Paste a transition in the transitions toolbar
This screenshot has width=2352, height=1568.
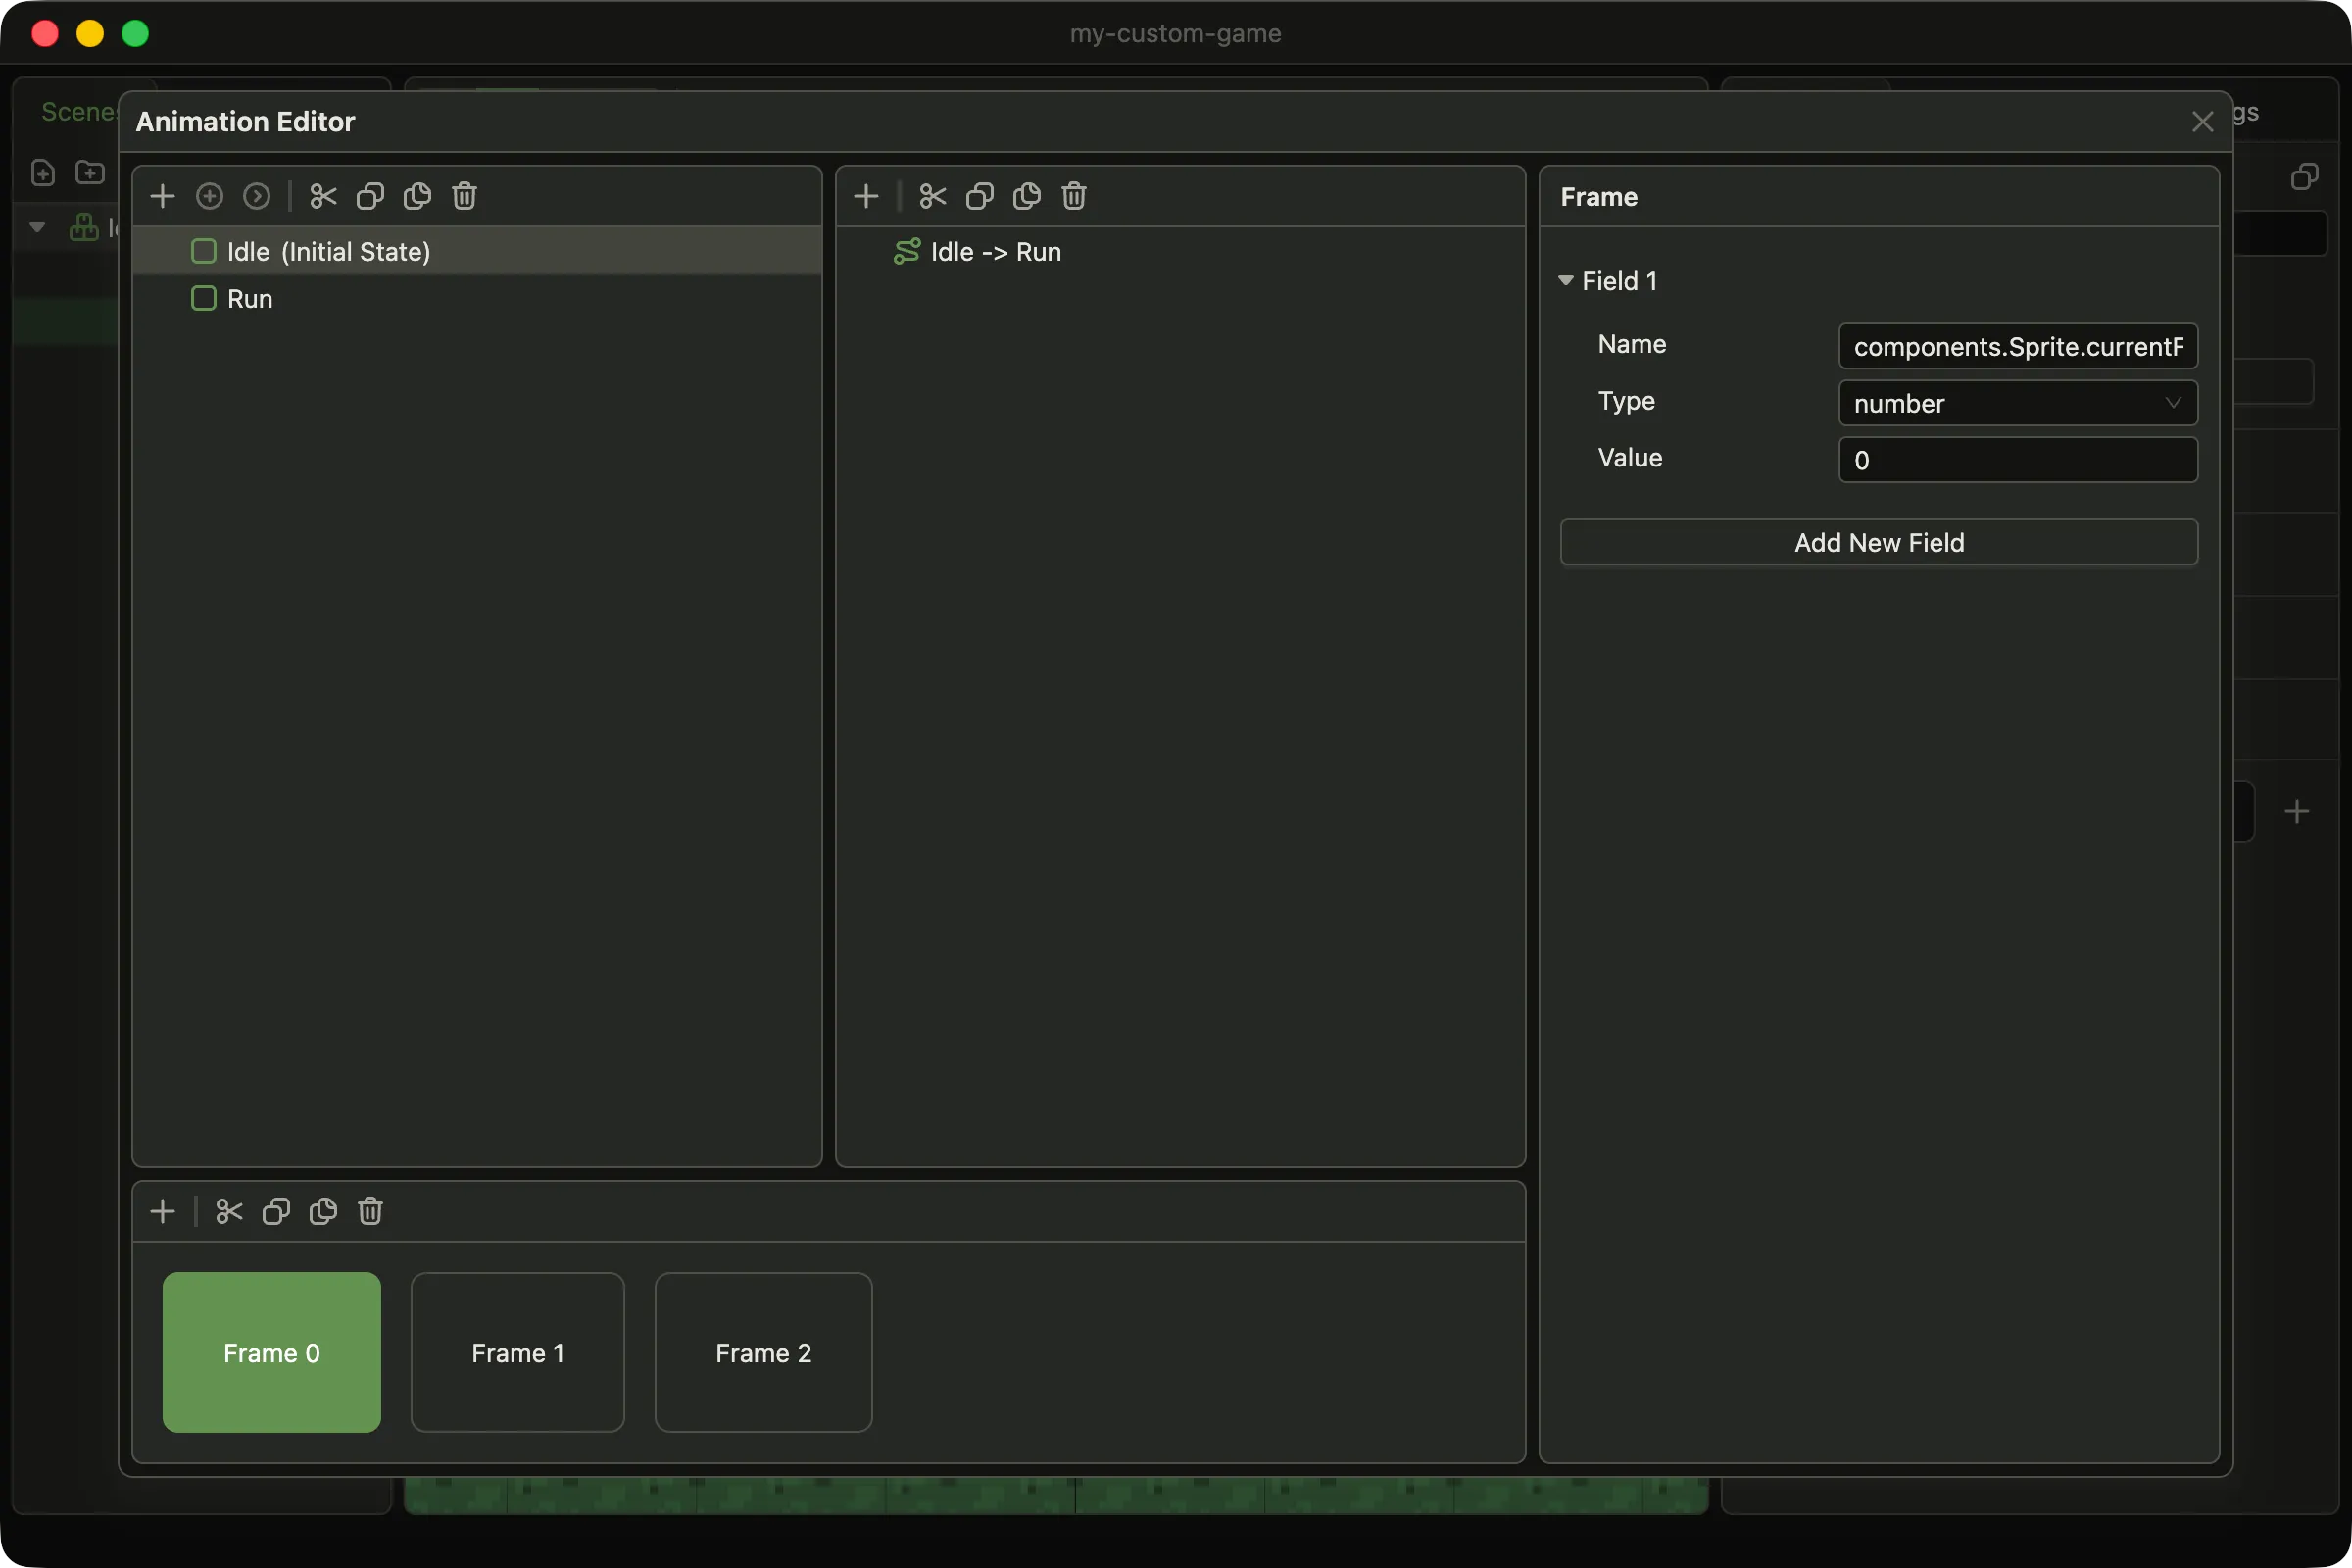point(1026,196)
